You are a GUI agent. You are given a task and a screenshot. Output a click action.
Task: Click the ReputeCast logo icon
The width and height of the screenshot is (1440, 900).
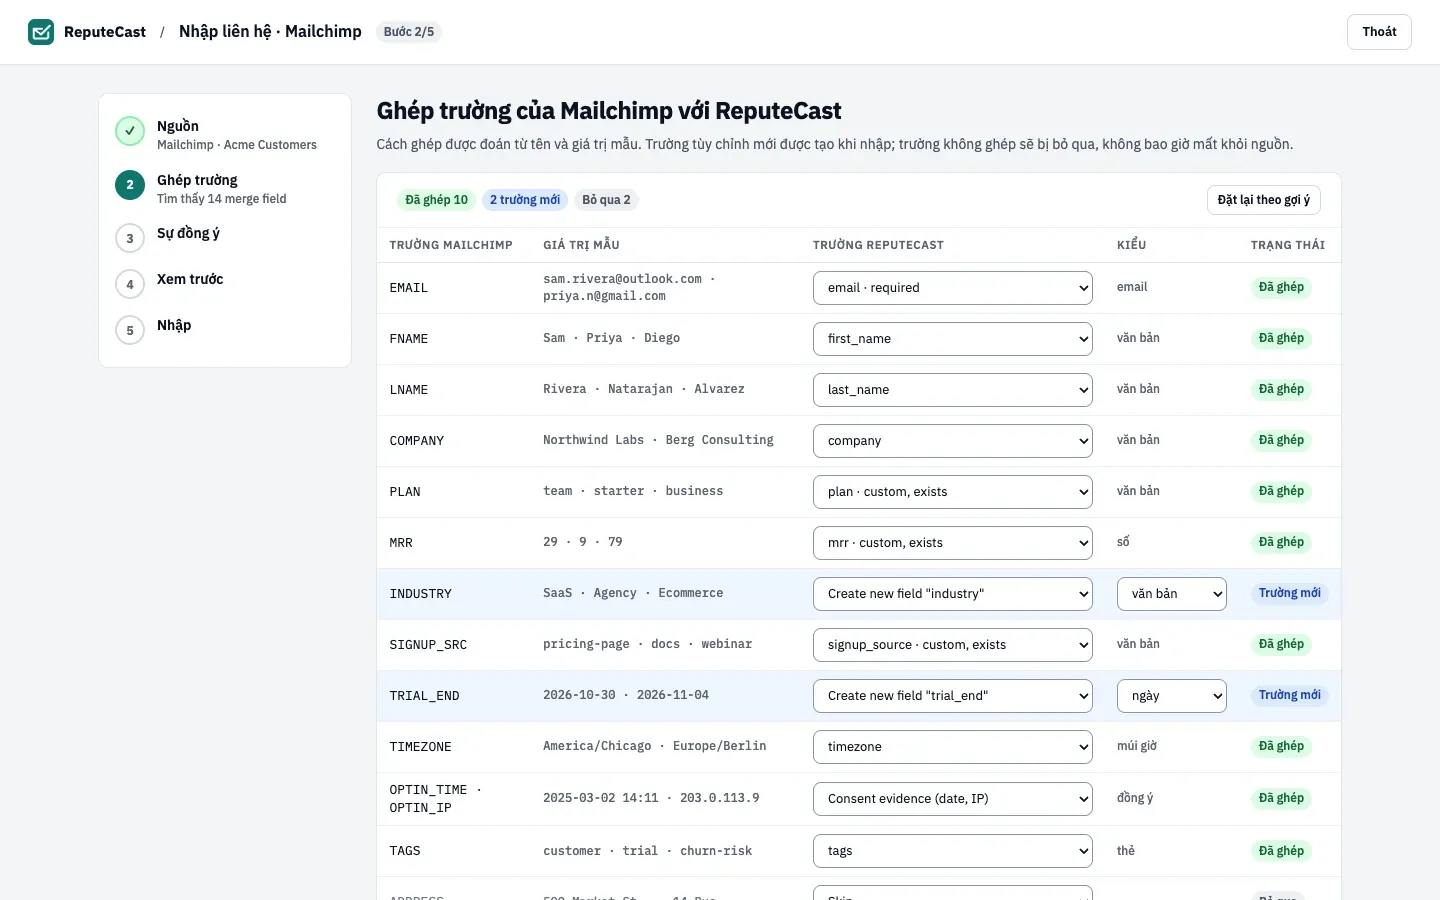point(41,32)
